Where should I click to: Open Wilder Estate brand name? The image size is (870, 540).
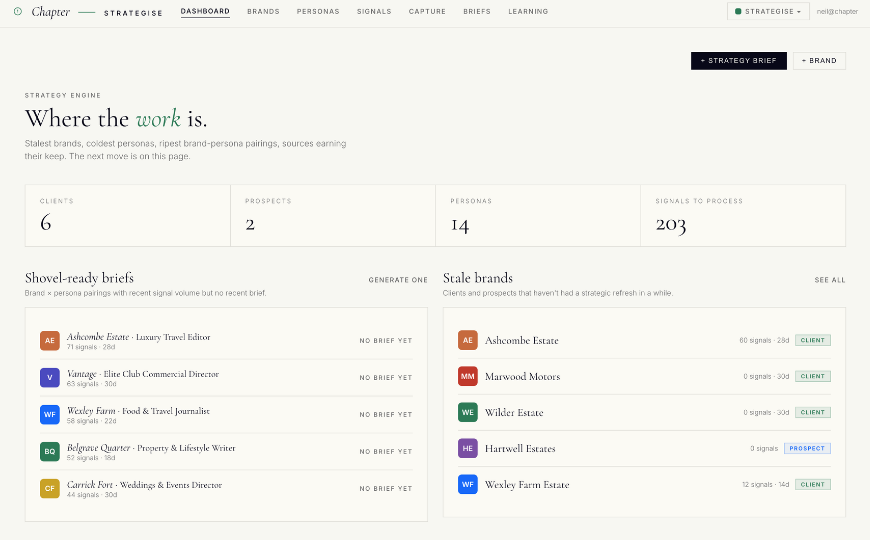coord(514,412)
